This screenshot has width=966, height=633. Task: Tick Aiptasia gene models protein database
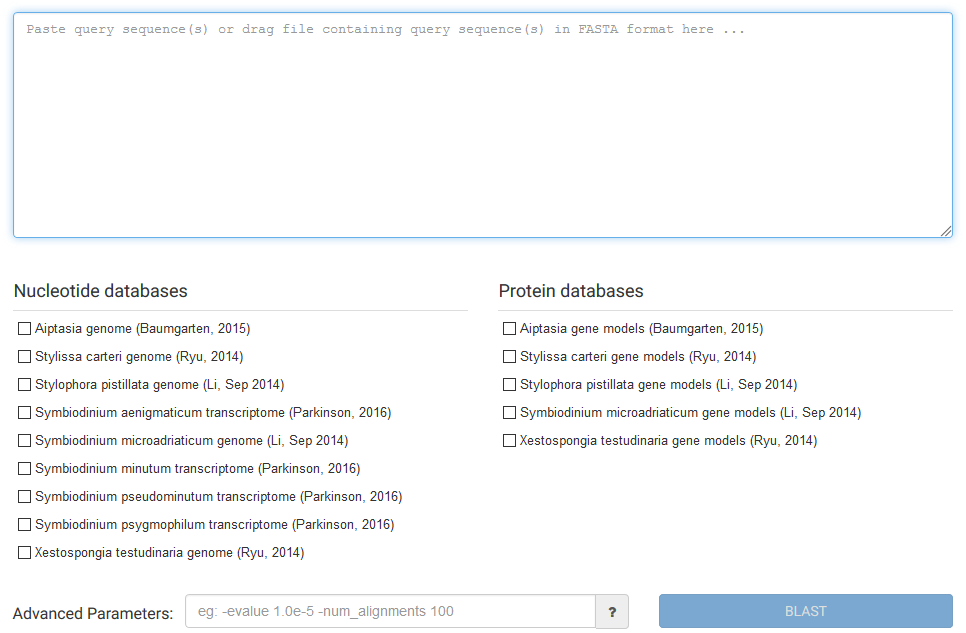point(509,329)
